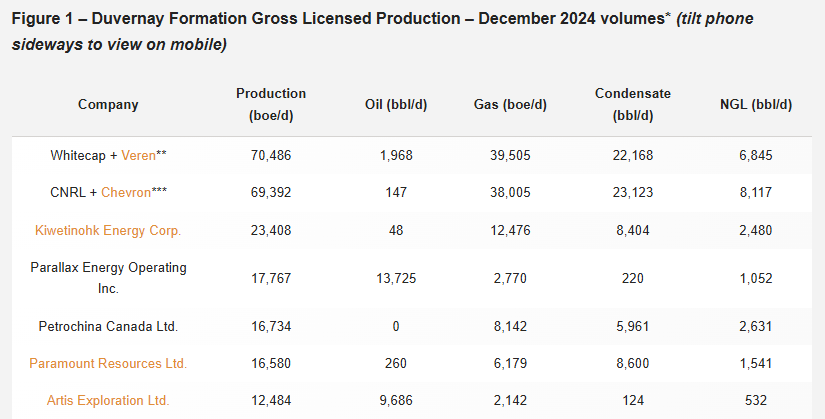This screenshot has width=825, height=419.
Task: Open the Artis Exploration Ltd. link
Action: [x=108, y=401]
